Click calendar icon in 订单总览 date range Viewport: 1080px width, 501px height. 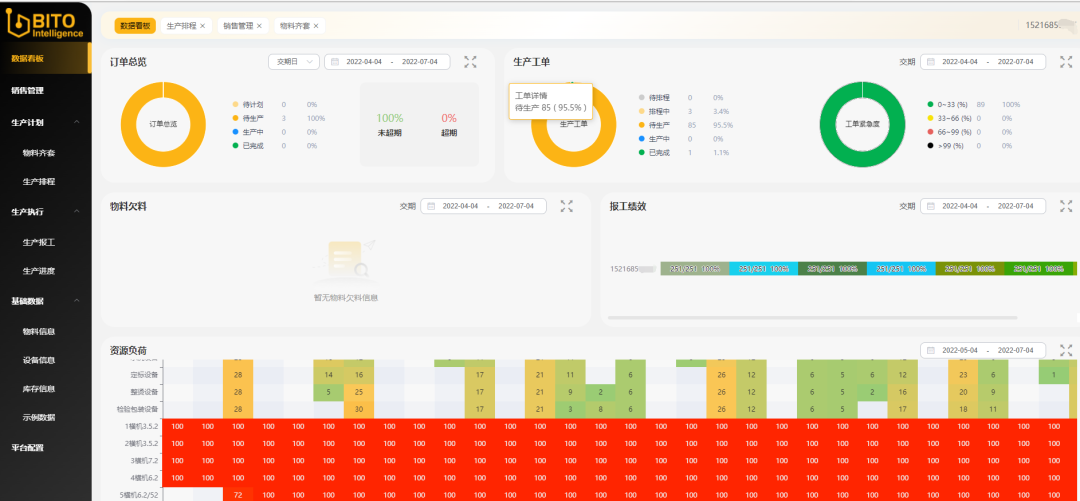335,62
